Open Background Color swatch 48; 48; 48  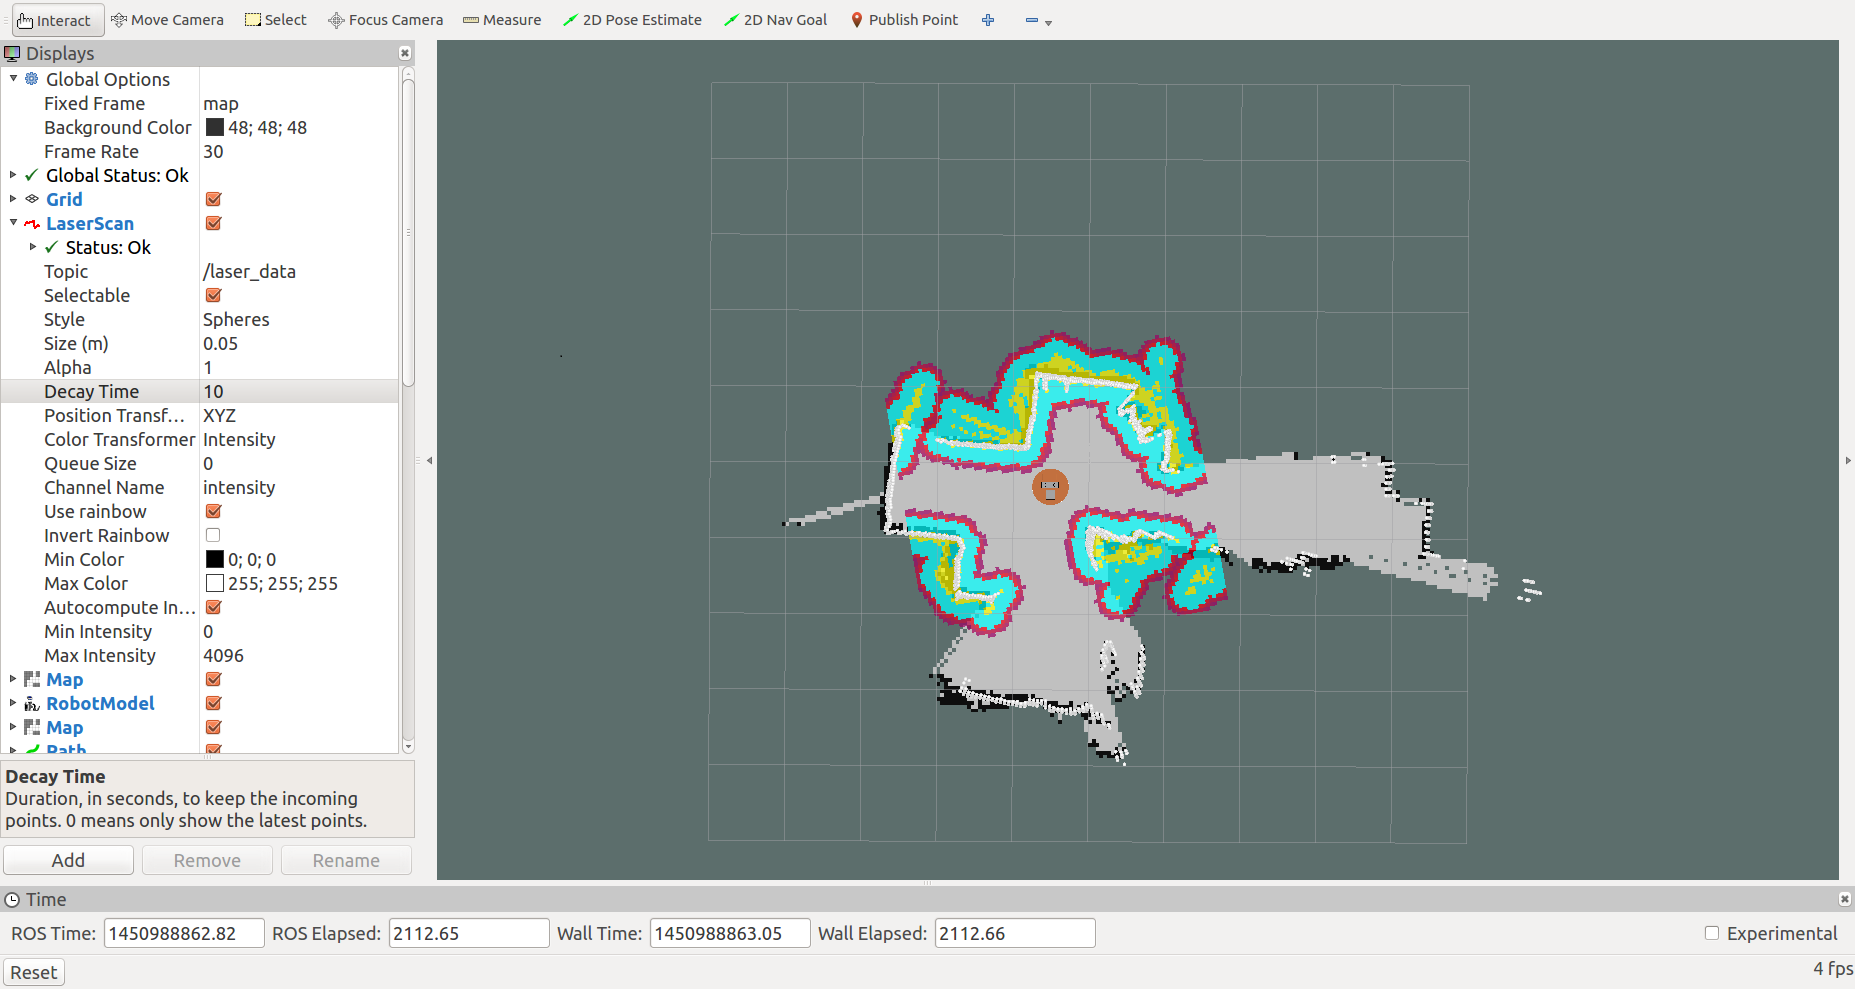tap(215, 127)
